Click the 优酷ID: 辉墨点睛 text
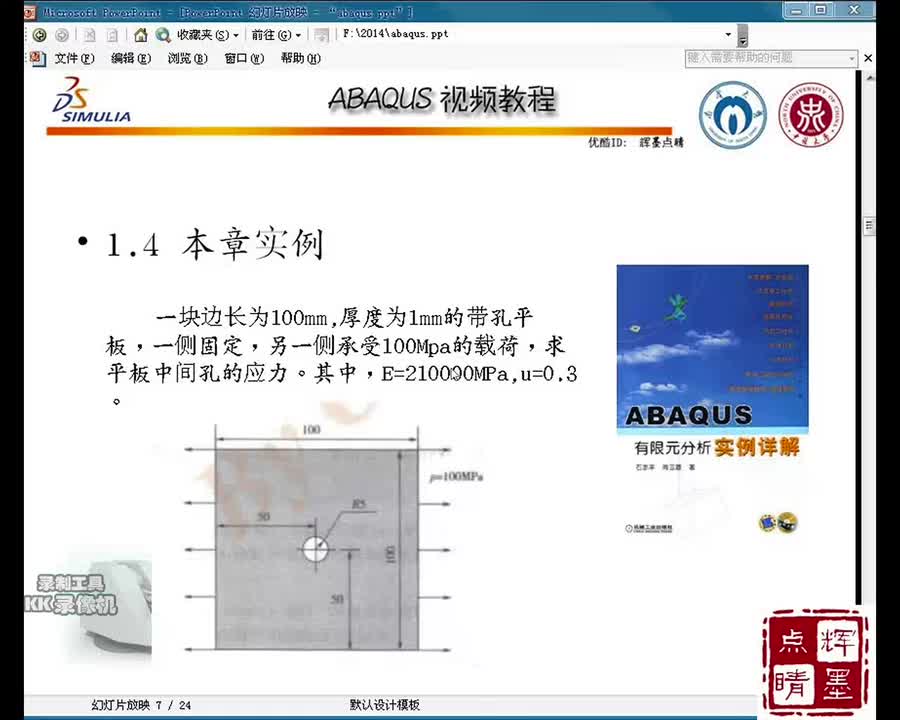This screenshot has width=900, height=720. (636, 142)
